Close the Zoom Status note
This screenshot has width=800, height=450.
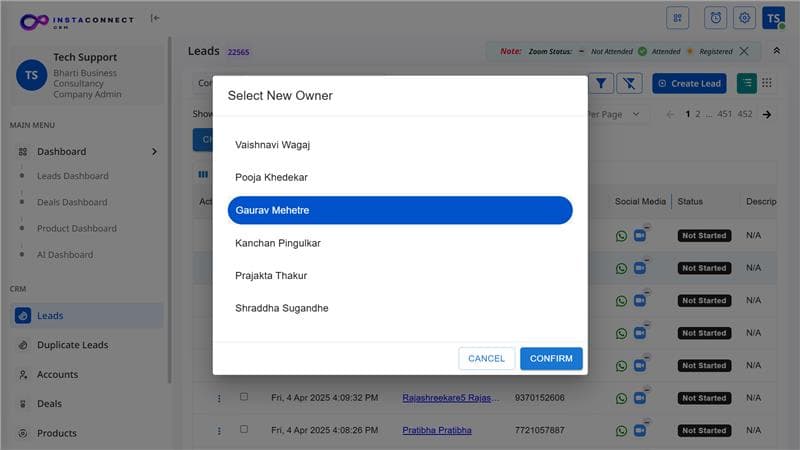pos(744,51)
